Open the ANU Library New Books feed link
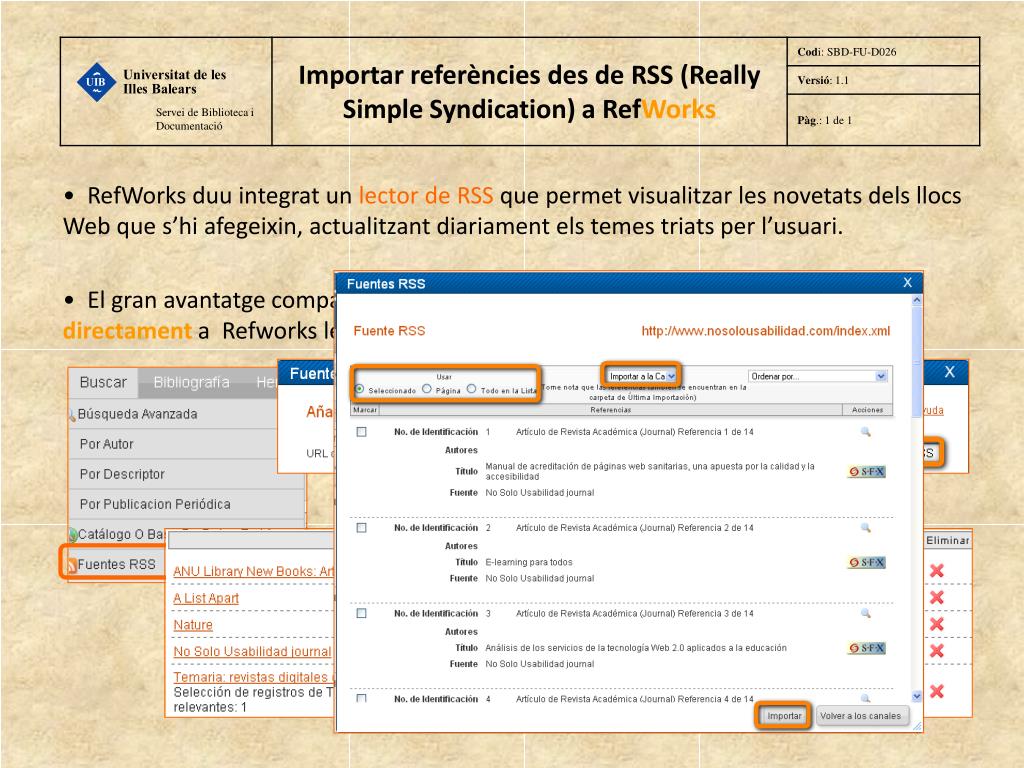This screenshot has width=1024, height=768. tap(253, 571)
